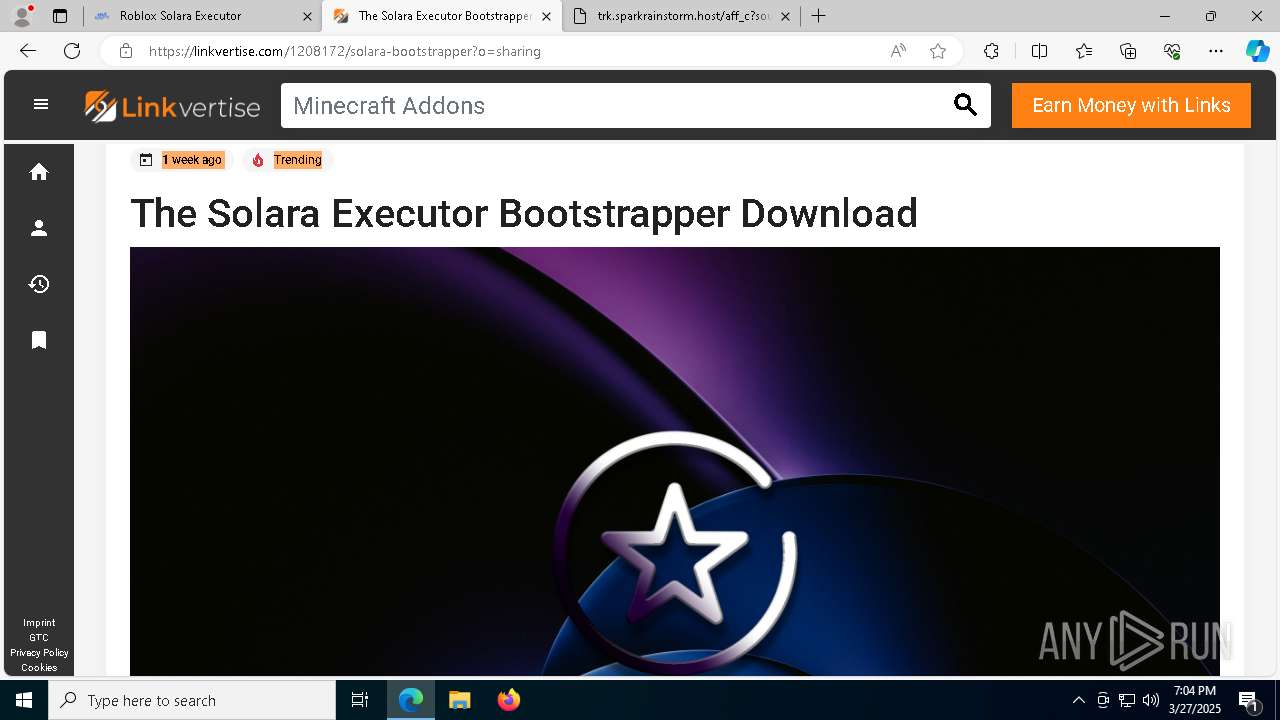Click the '1 week ago' date tag
1280x720 pixels.
click(181, 160)
